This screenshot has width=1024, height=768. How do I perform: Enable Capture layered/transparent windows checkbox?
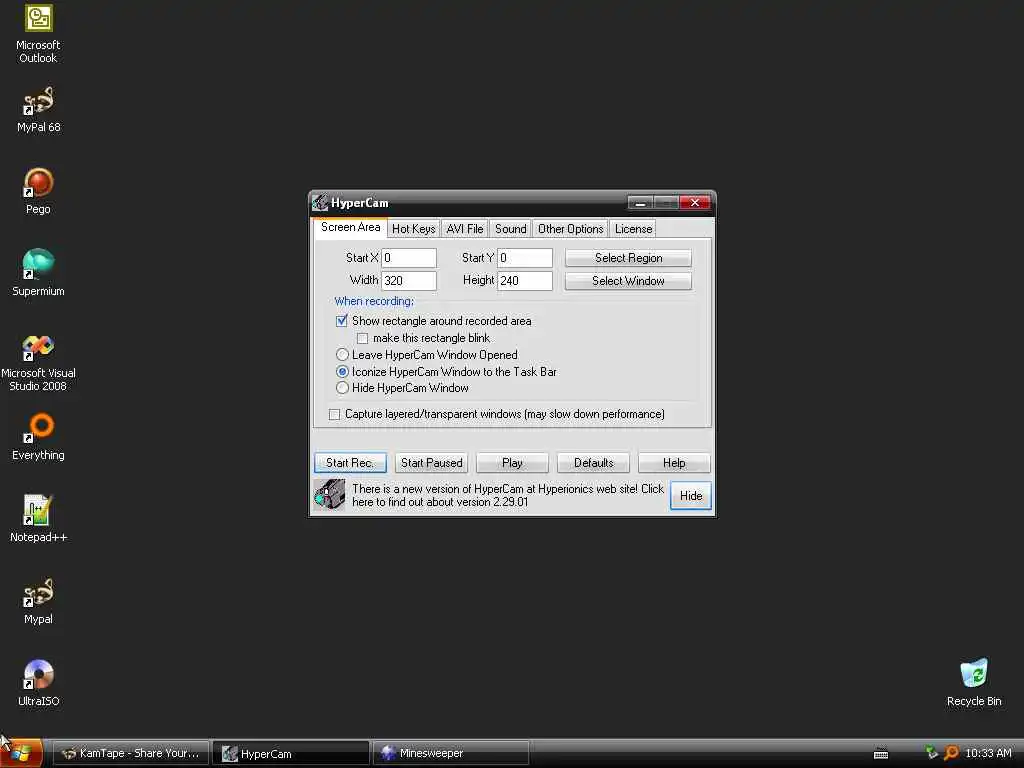pos(334,414)
